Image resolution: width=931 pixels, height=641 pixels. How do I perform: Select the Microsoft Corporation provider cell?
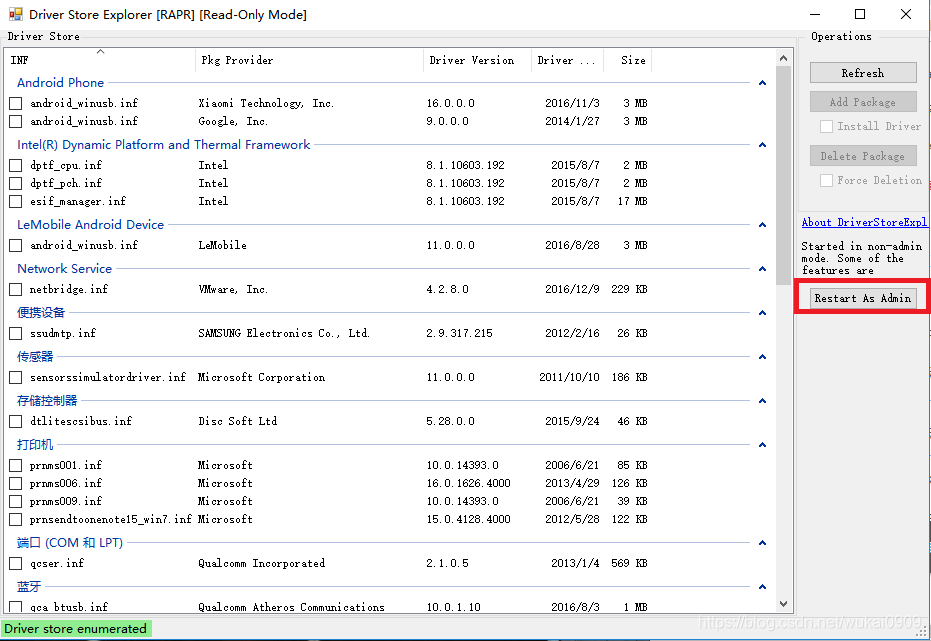(x=261, y=377)
